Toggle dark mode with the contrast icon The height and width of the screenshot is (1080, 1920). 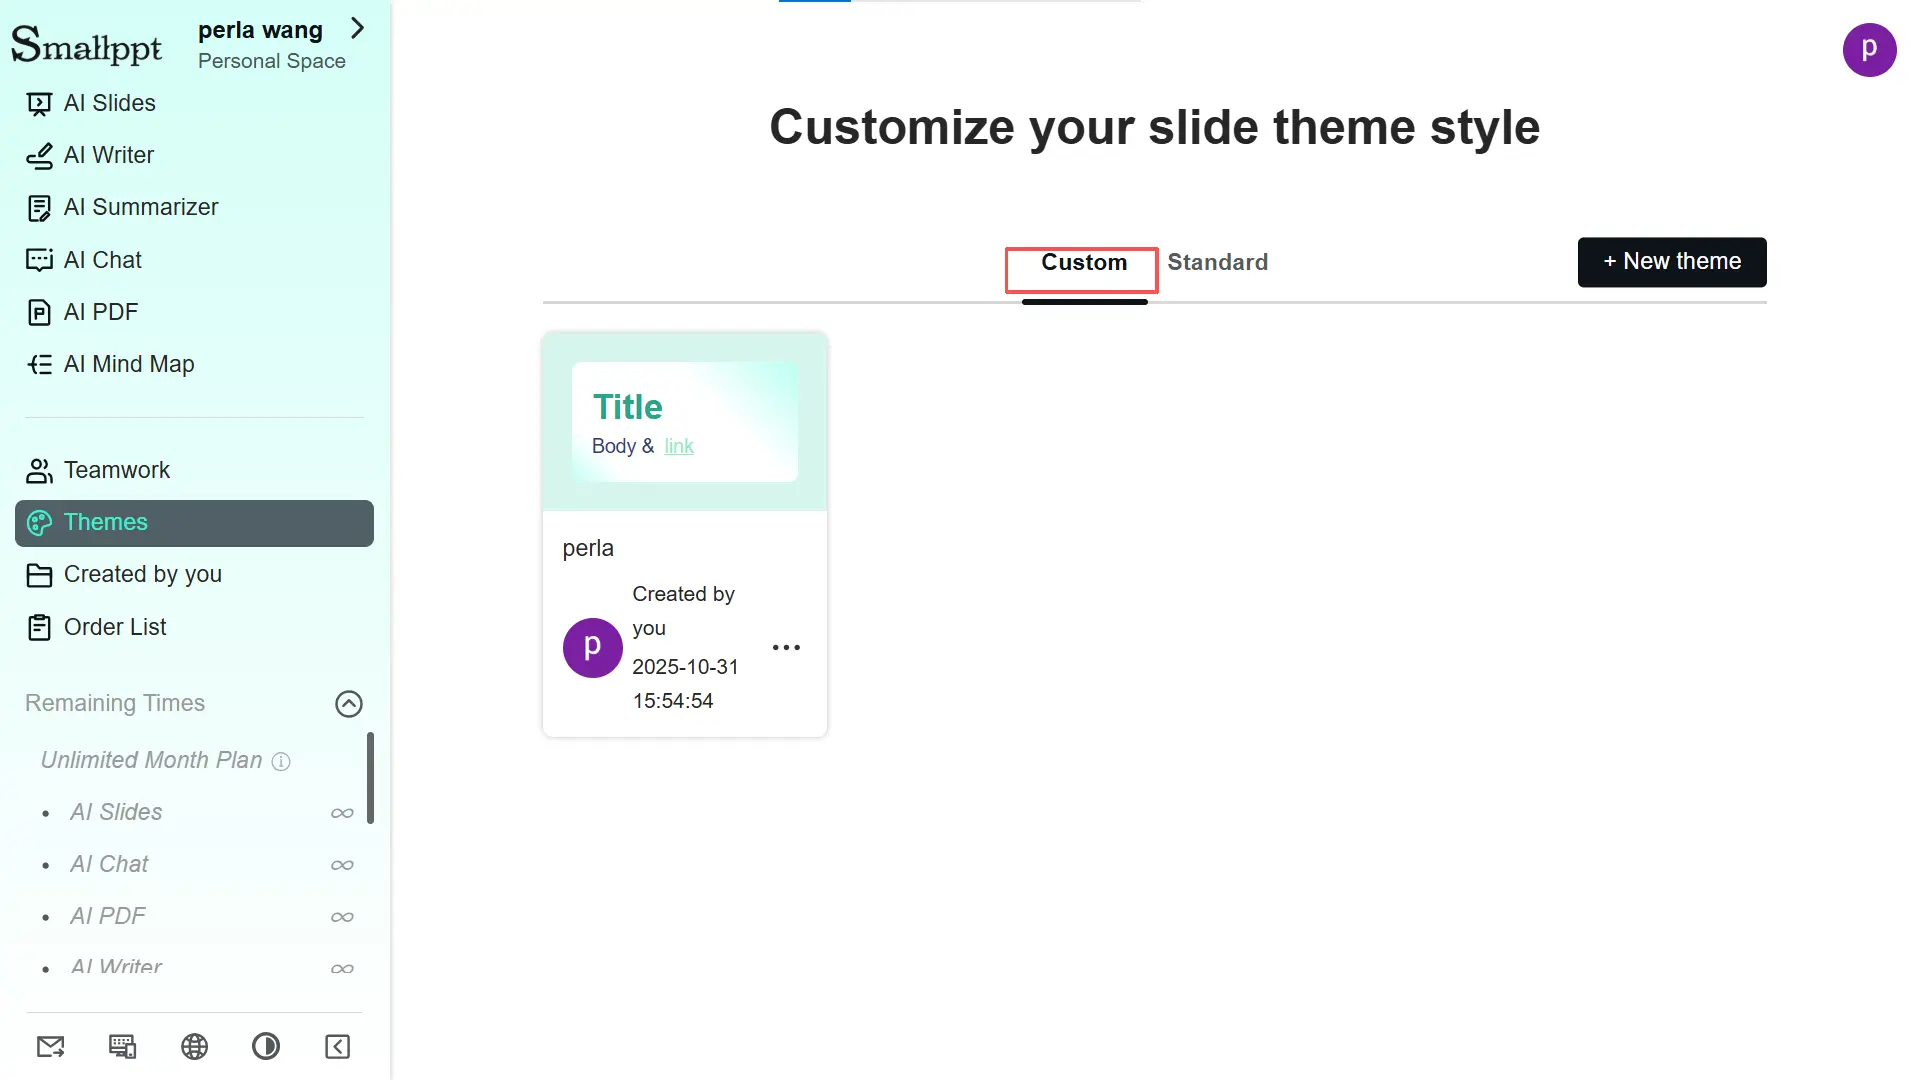265,1046
